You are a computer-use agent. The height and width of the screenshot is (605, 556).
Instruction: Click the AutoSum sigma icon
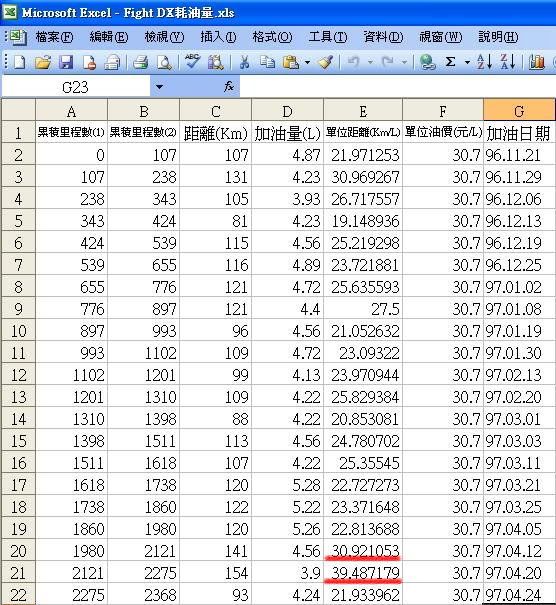tap(450, 62)
